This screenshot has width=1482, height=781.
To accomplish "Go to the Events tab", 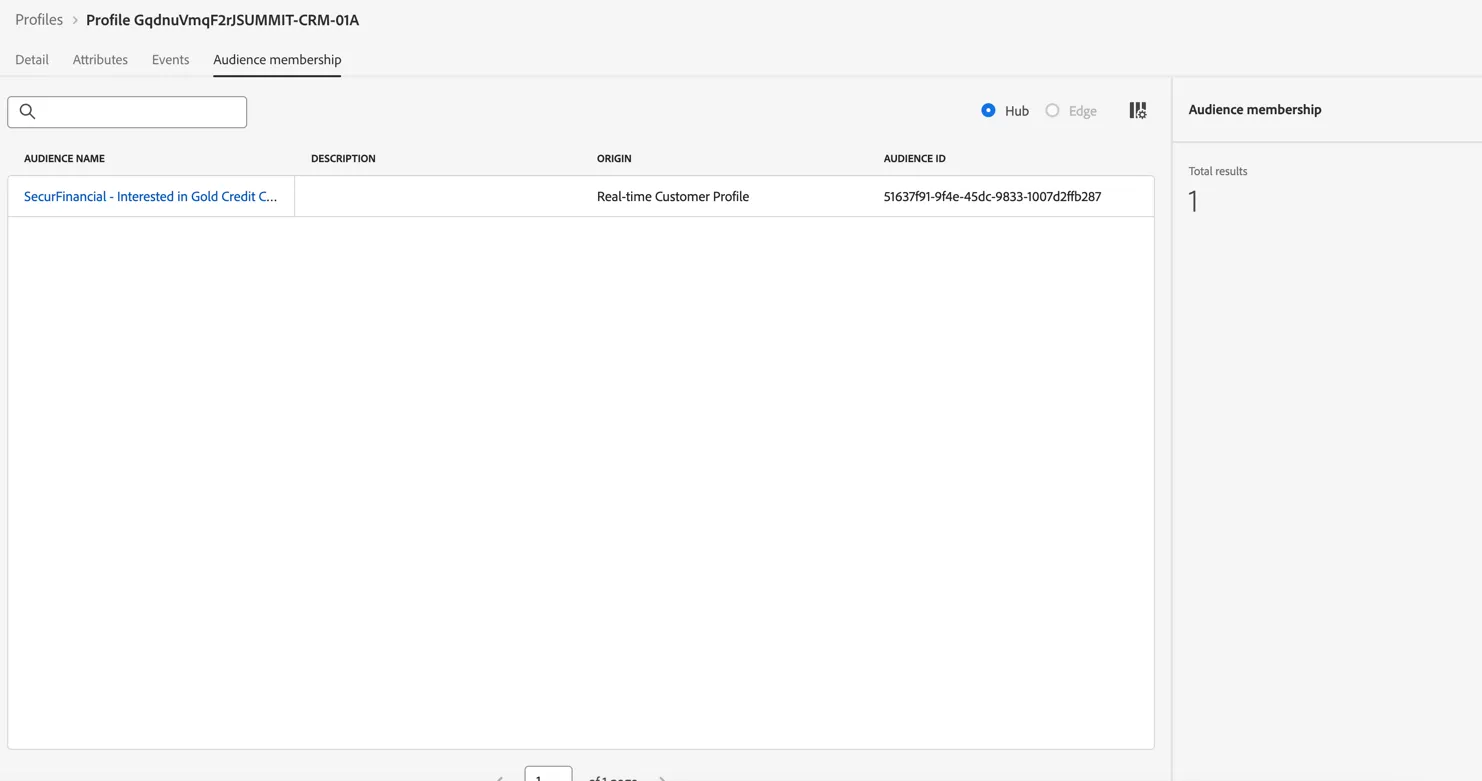I will click(x=170, y=60).
